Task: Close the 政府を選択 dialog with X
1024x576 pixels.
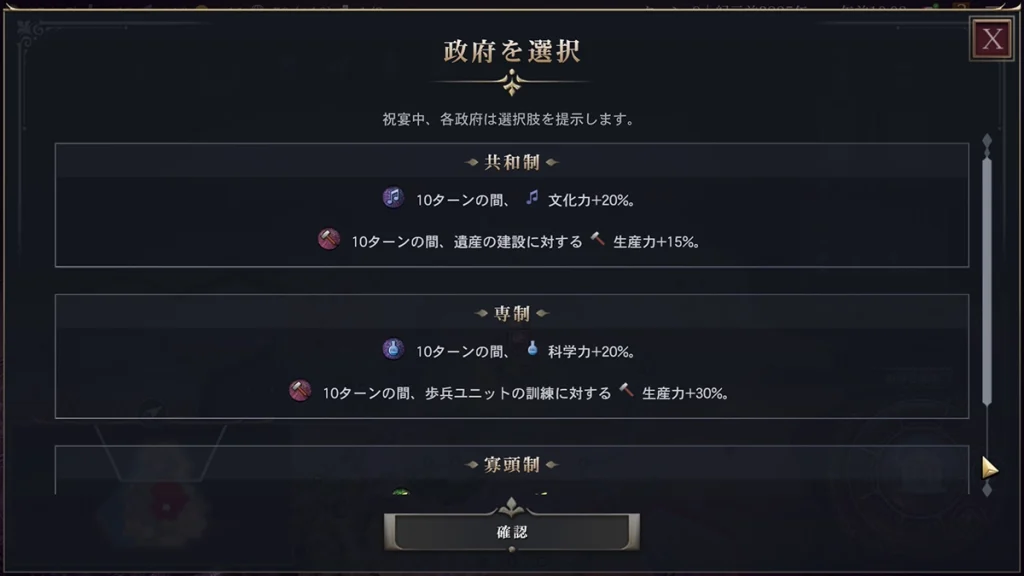Action: click(992, 39)
